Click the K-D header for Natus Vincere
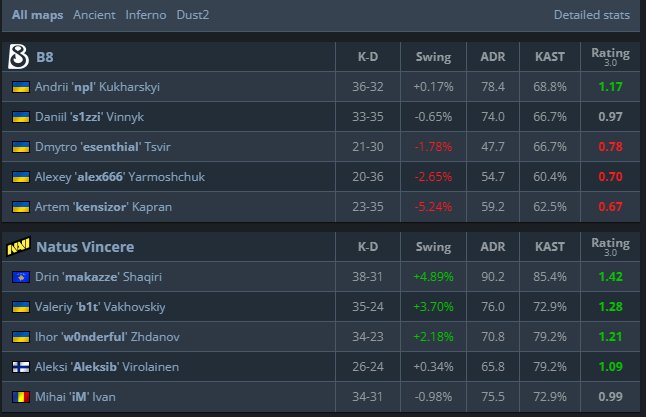 click(370, 247)
